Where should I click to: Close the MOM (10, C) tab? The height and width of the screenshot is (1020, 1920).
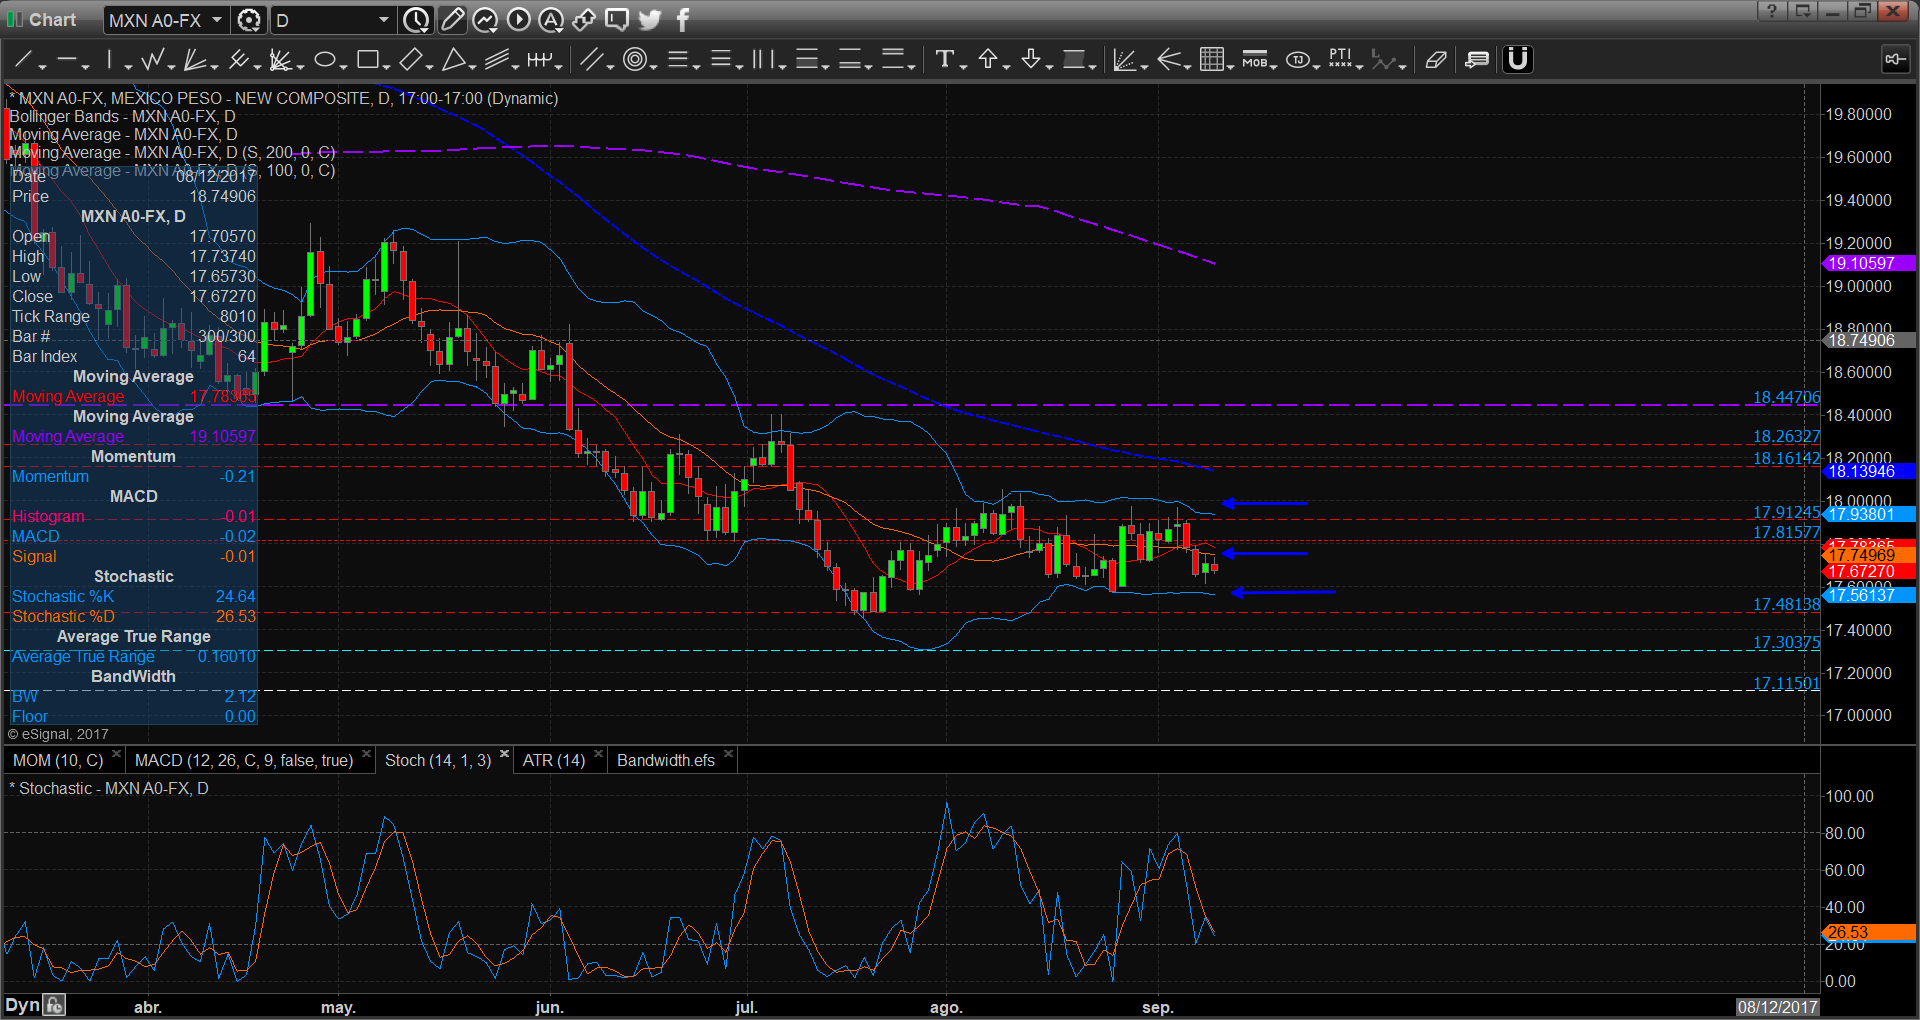coord(116,754)
